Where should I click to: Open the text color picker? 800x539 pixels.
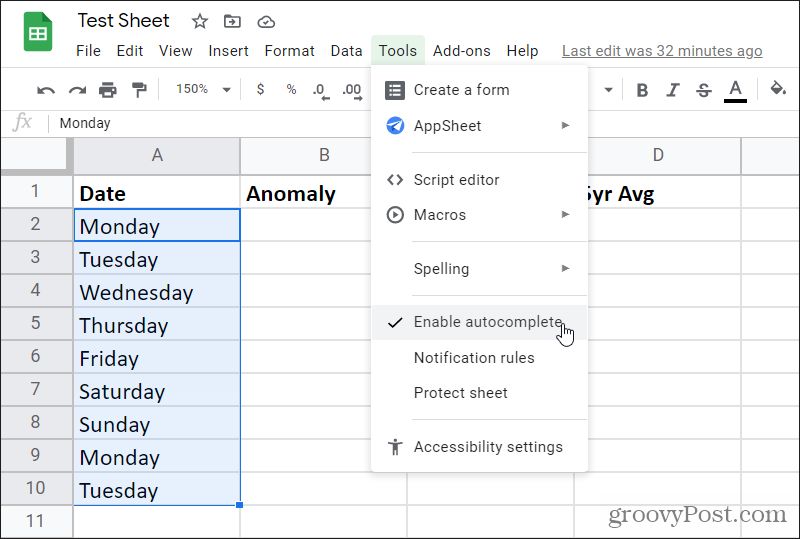coord(735,90)
